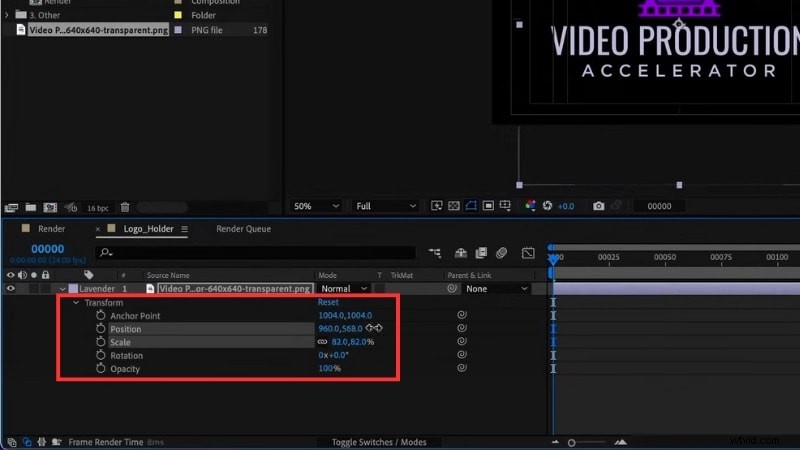The height and width of the screenshot is (450, 800).
Task: Close the Logo_Holder timeline tab
Action: click(x=97, y=229)
